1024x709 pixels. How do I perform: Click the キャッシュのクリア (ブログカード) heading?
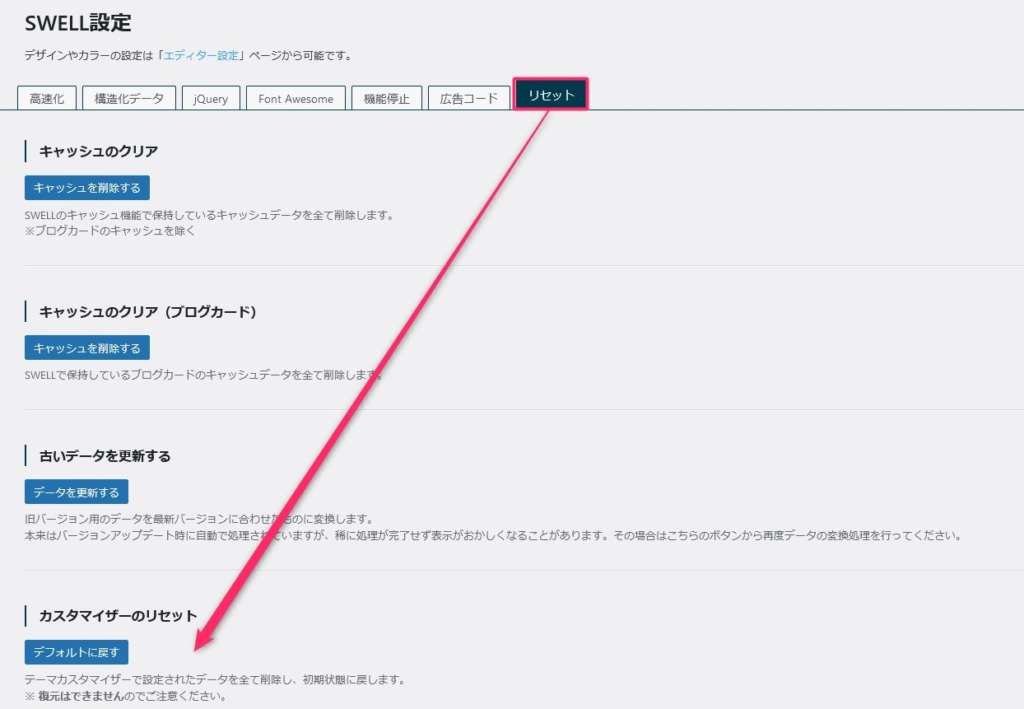pos(148,312)
